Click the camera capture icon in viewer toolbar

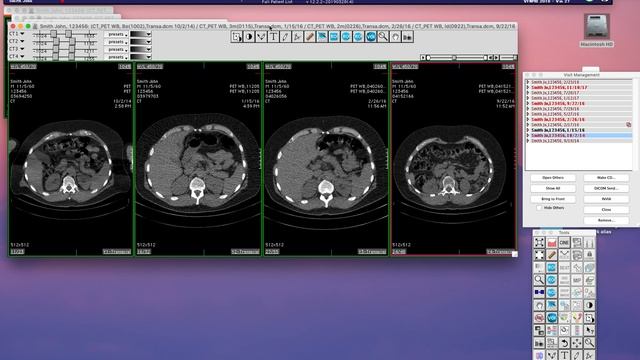tap(407, 37)
